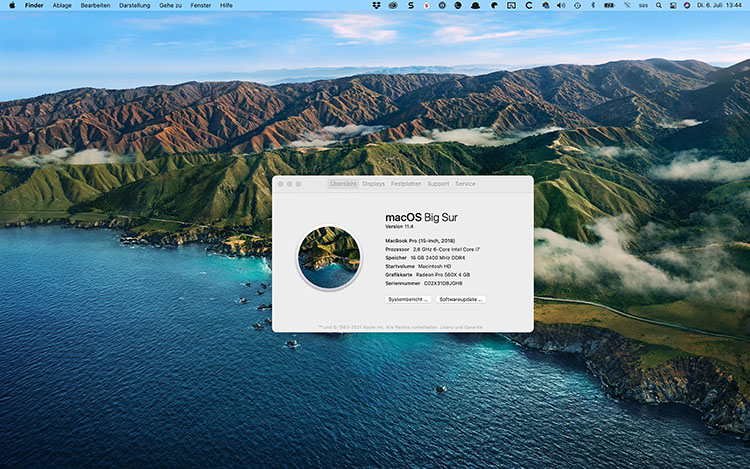Click the Systembericht button
The height and width of the screenshot is (469, 750).
click(408, 299)
